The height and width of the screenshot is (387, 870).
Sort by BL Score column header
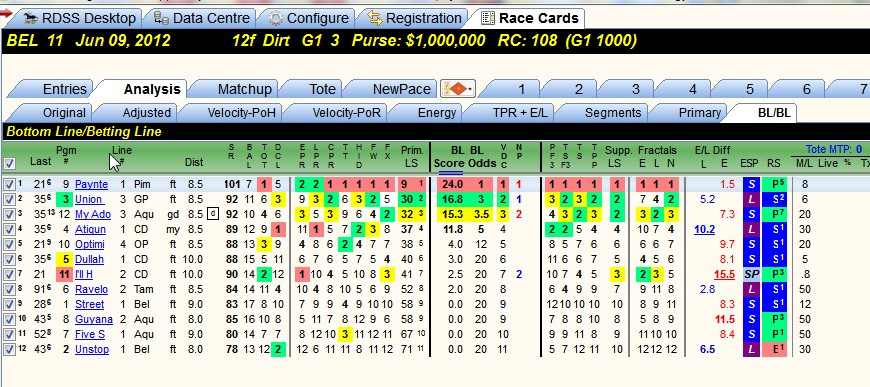449,157
